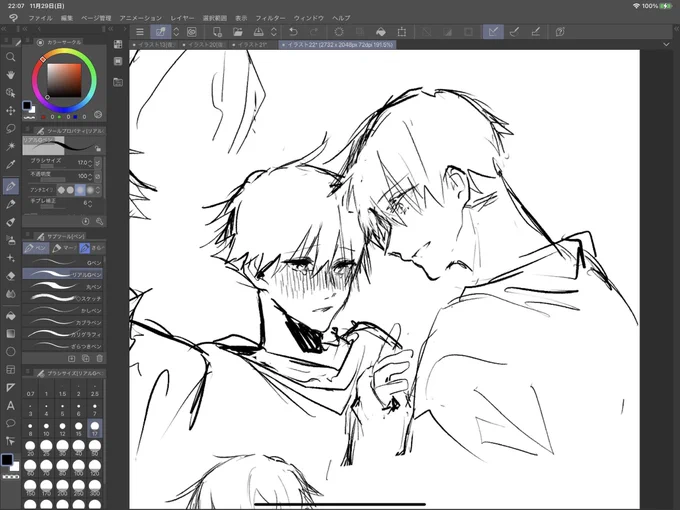Open 編集 menu
Image resolution: width=680 pixels, height=510 pixels.
[x=67, y=18]
